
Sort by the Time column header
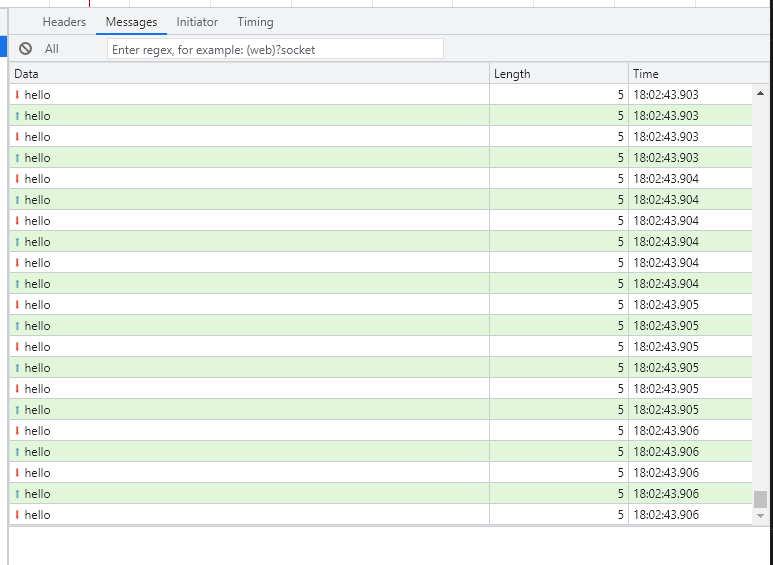pos(690,74)
